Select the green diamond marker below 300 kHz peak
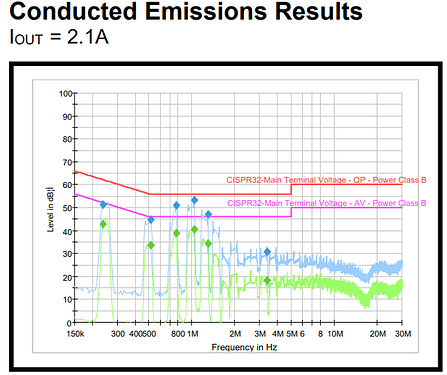 click(103, 224)
